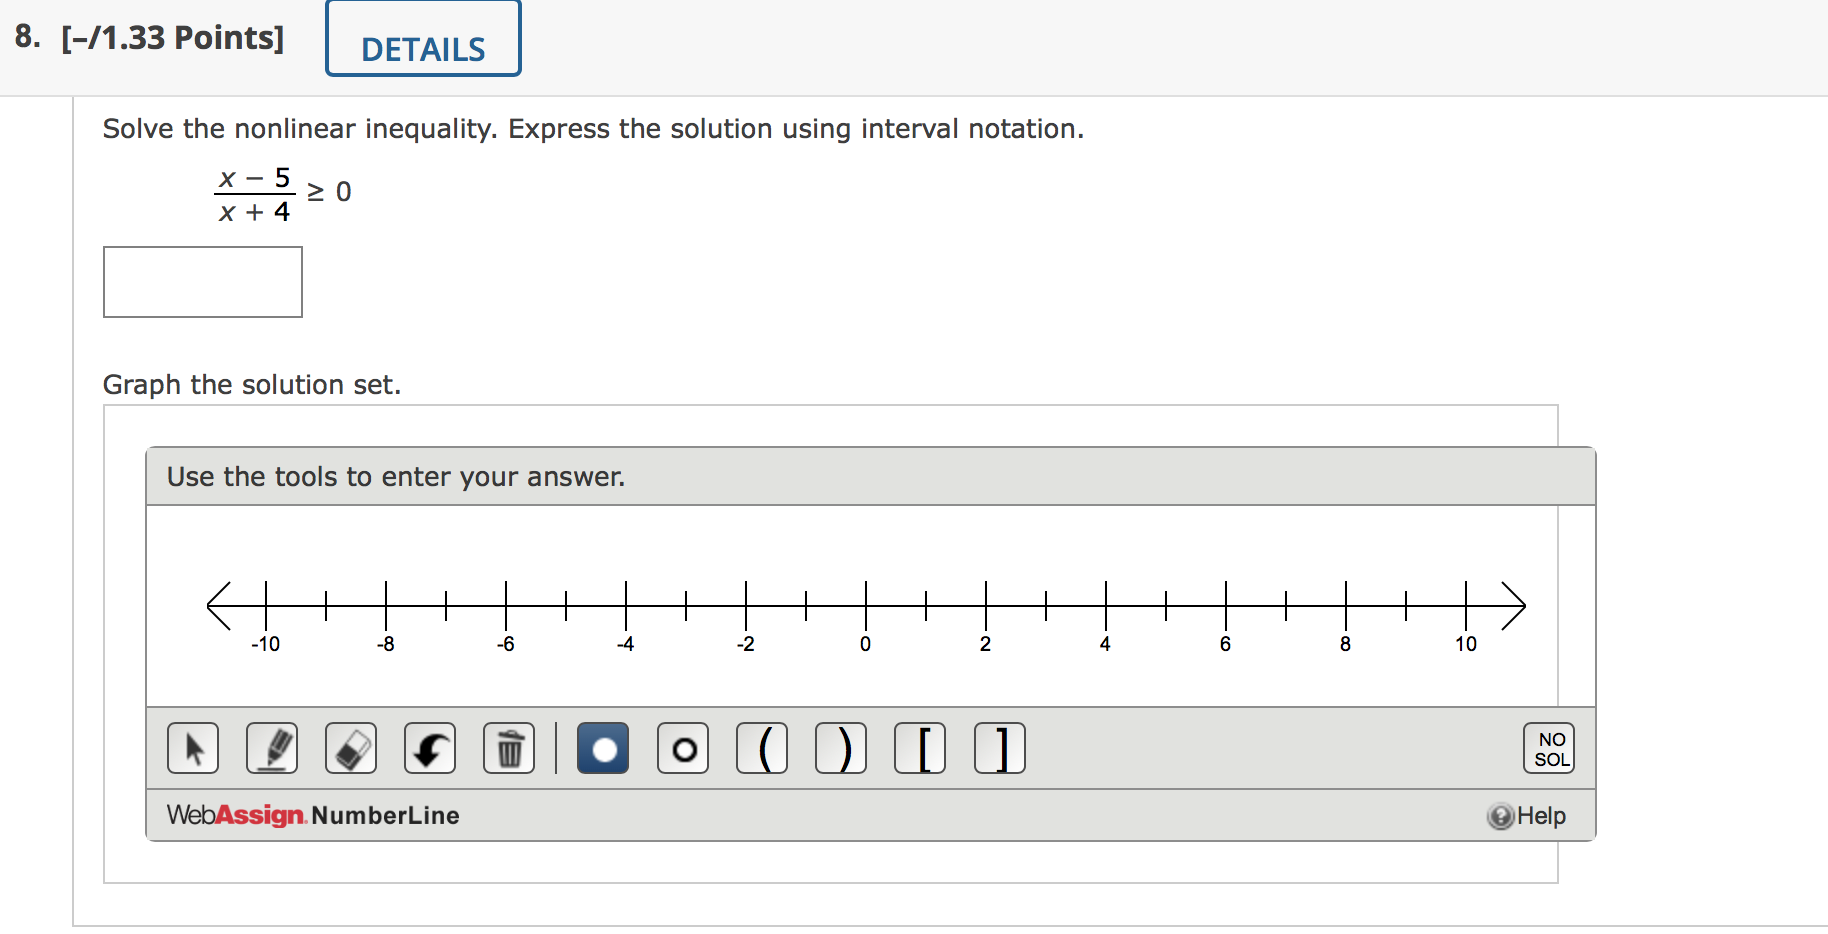This screenshot has width=1828, height=934.
Task: Select the arrow pointer tool
Action: 192,748
